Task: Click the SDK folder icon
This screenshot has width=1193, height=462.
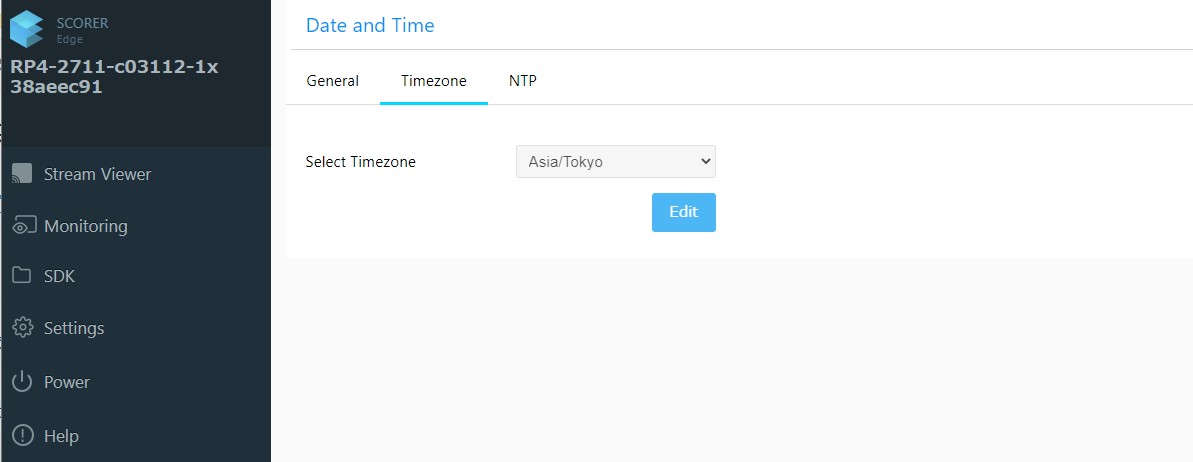Action: (22, 276)
